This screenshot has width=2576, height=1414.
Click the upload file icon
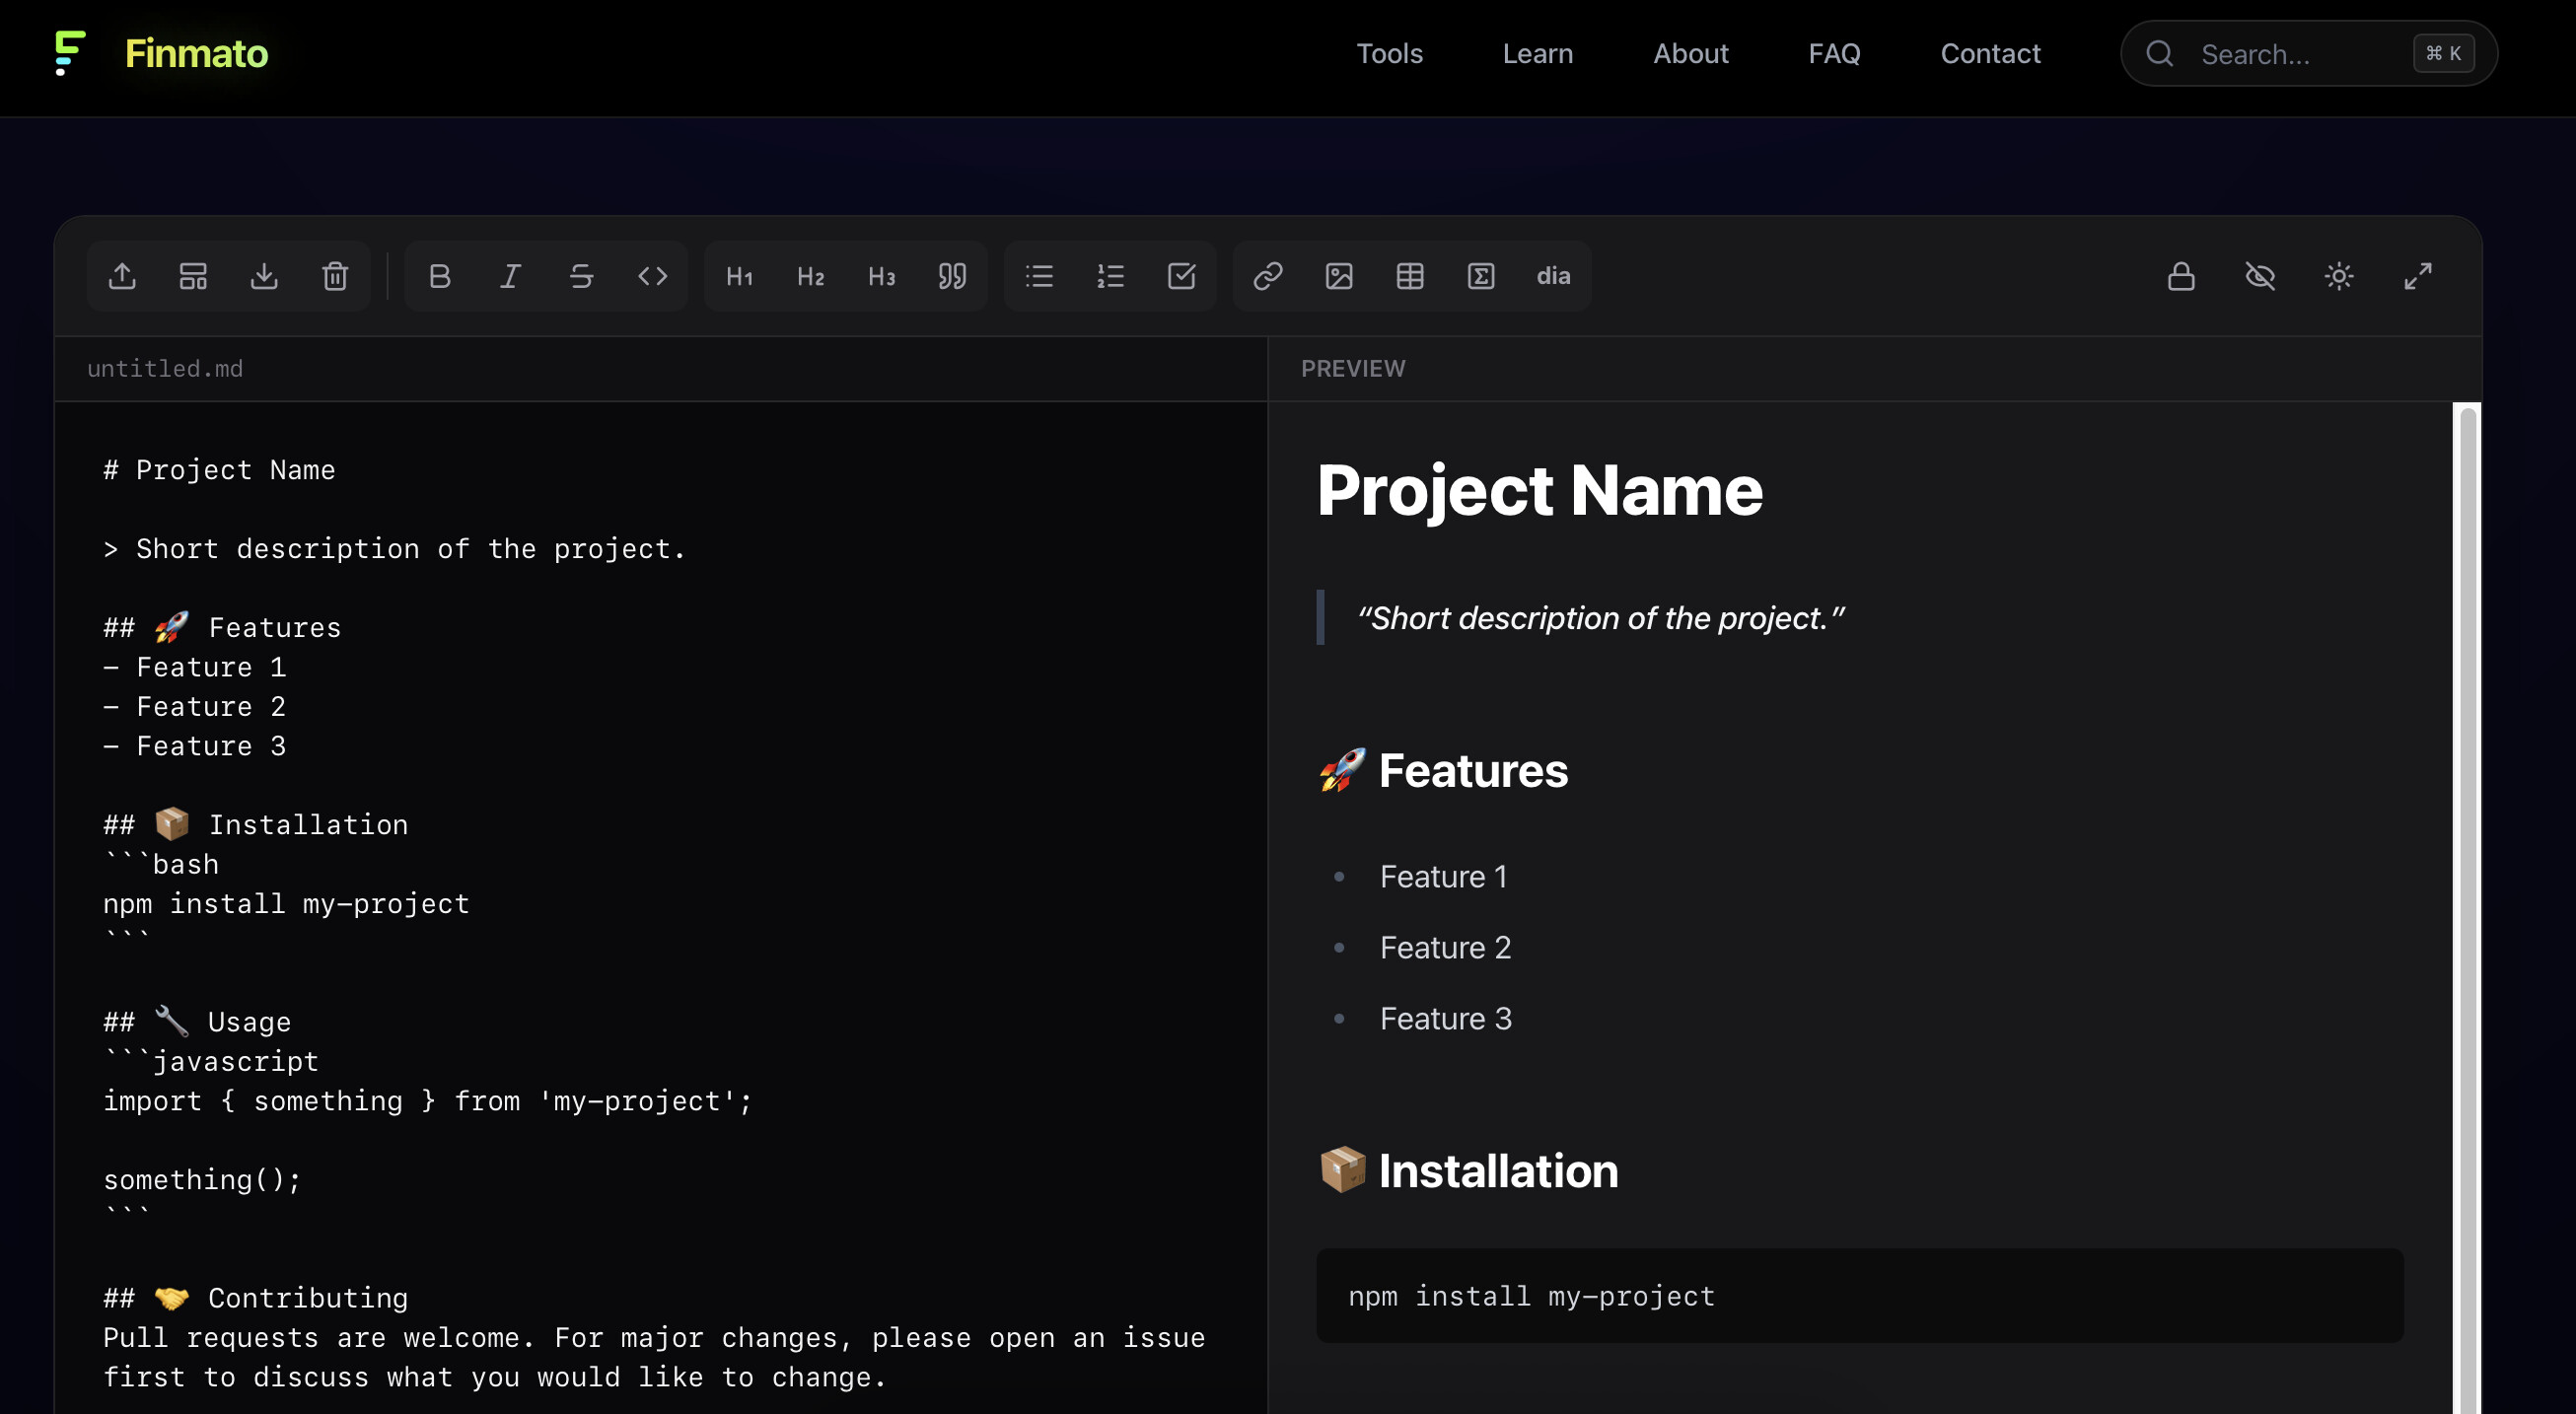coord(122,276)
